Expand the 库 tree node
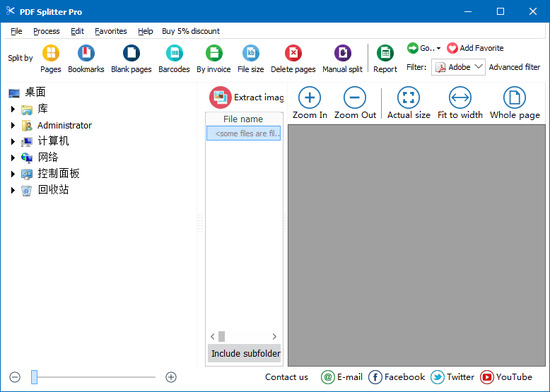This screenshot has width=550, height=392. [x=13, y=109]
